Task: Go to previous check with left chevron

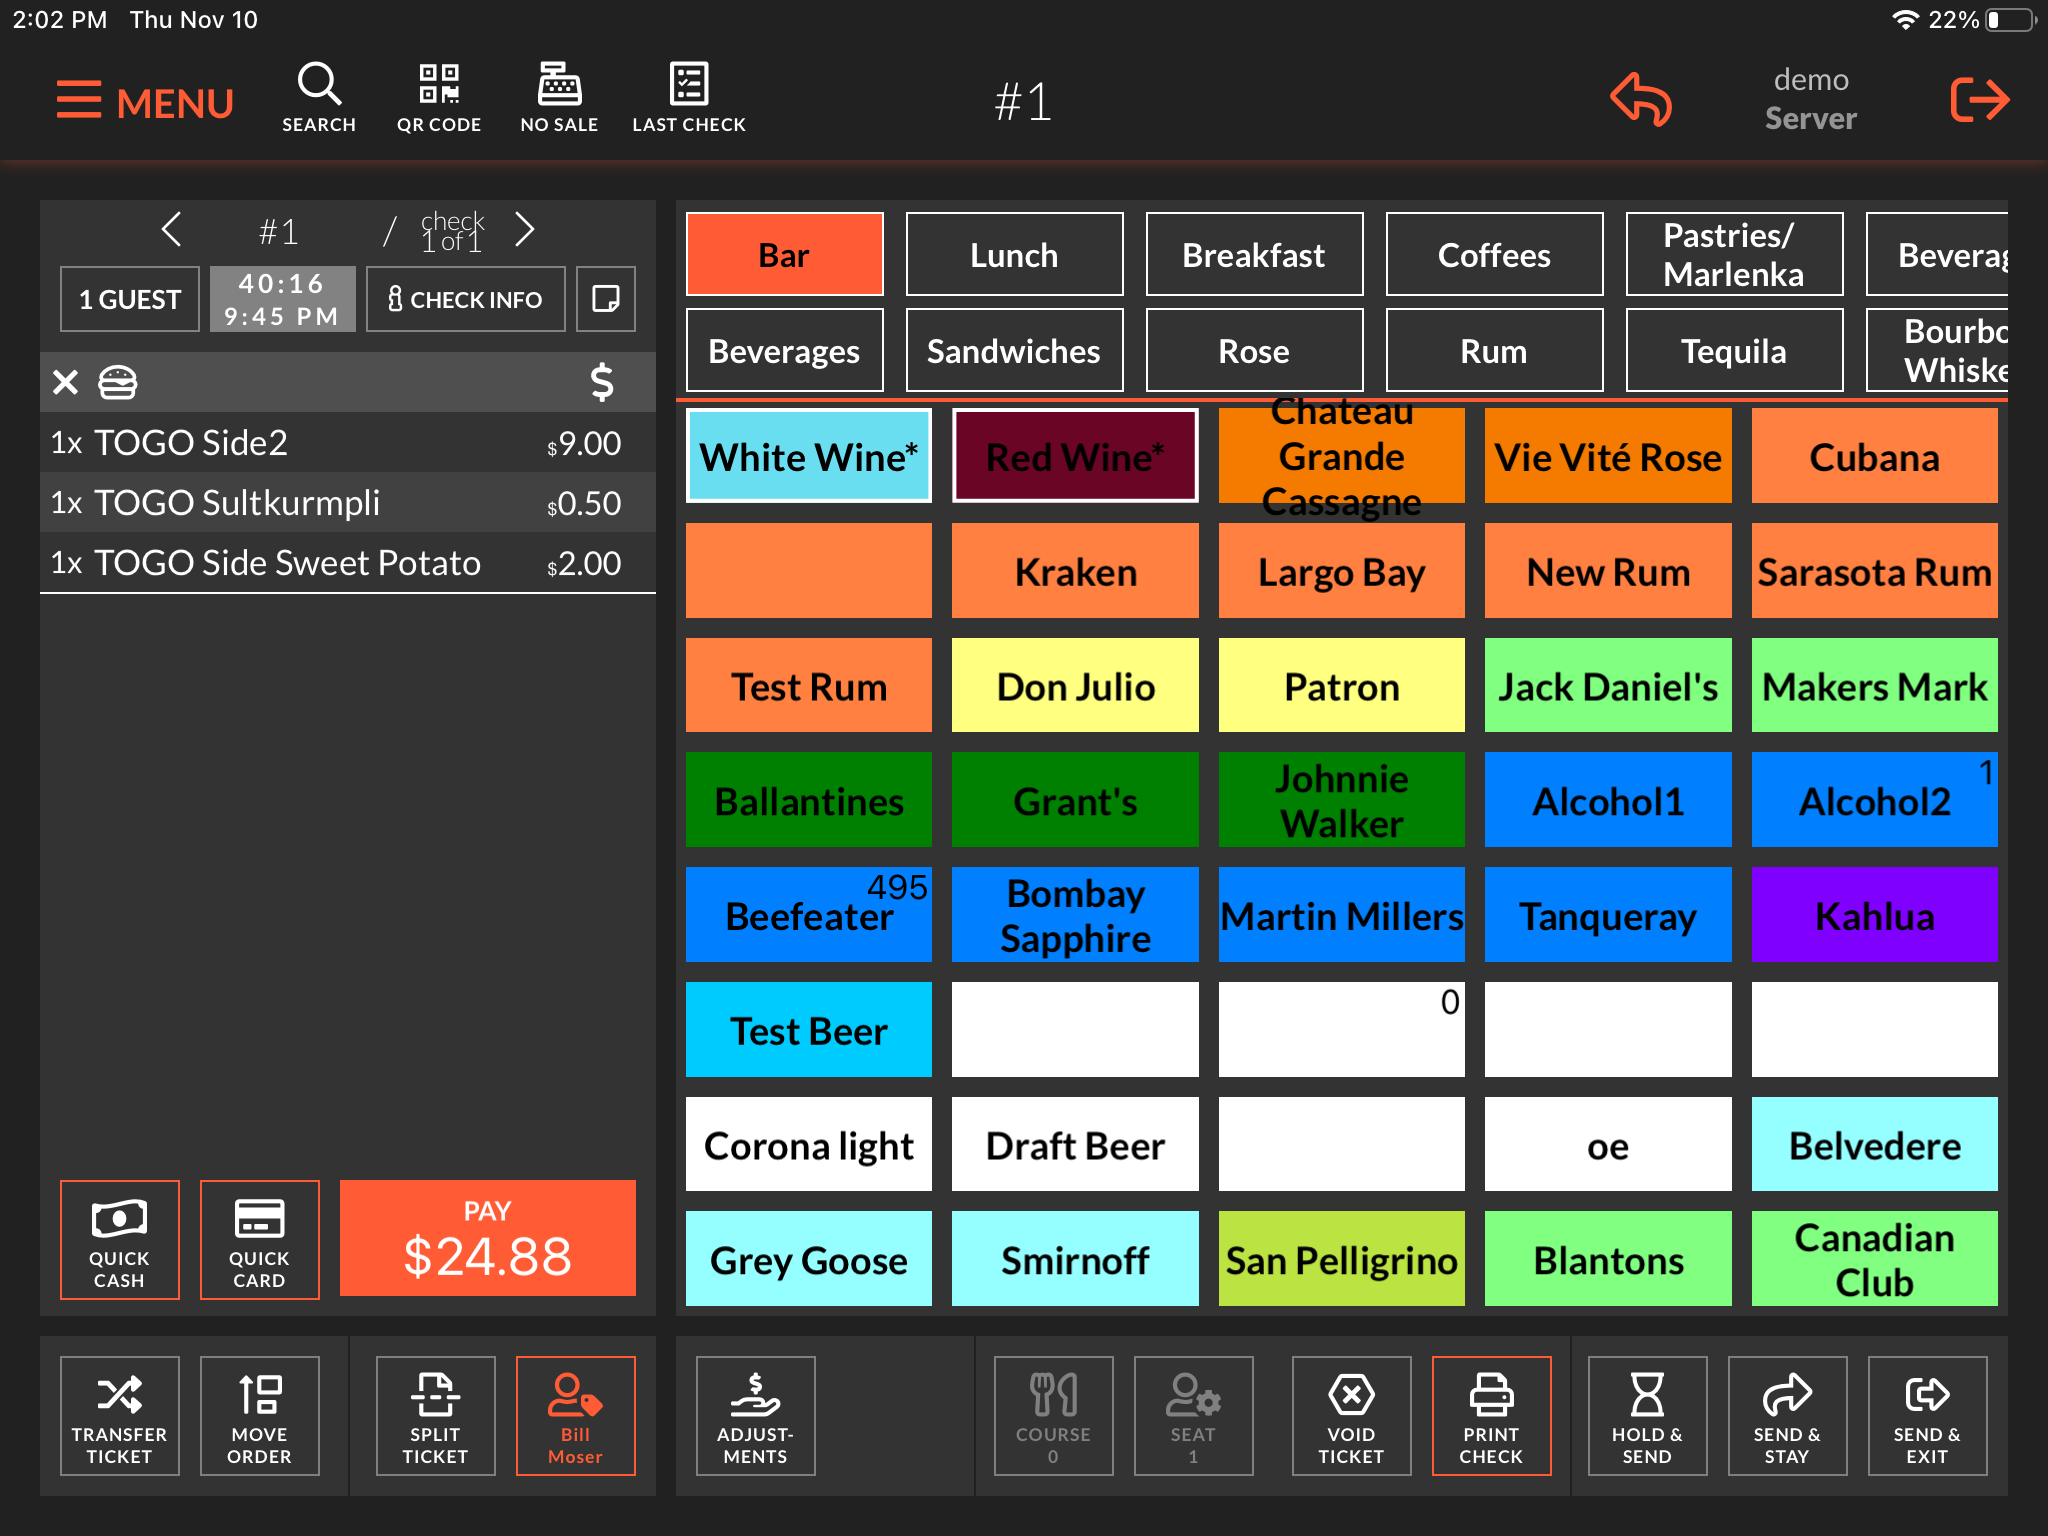Action: point(171,230)
